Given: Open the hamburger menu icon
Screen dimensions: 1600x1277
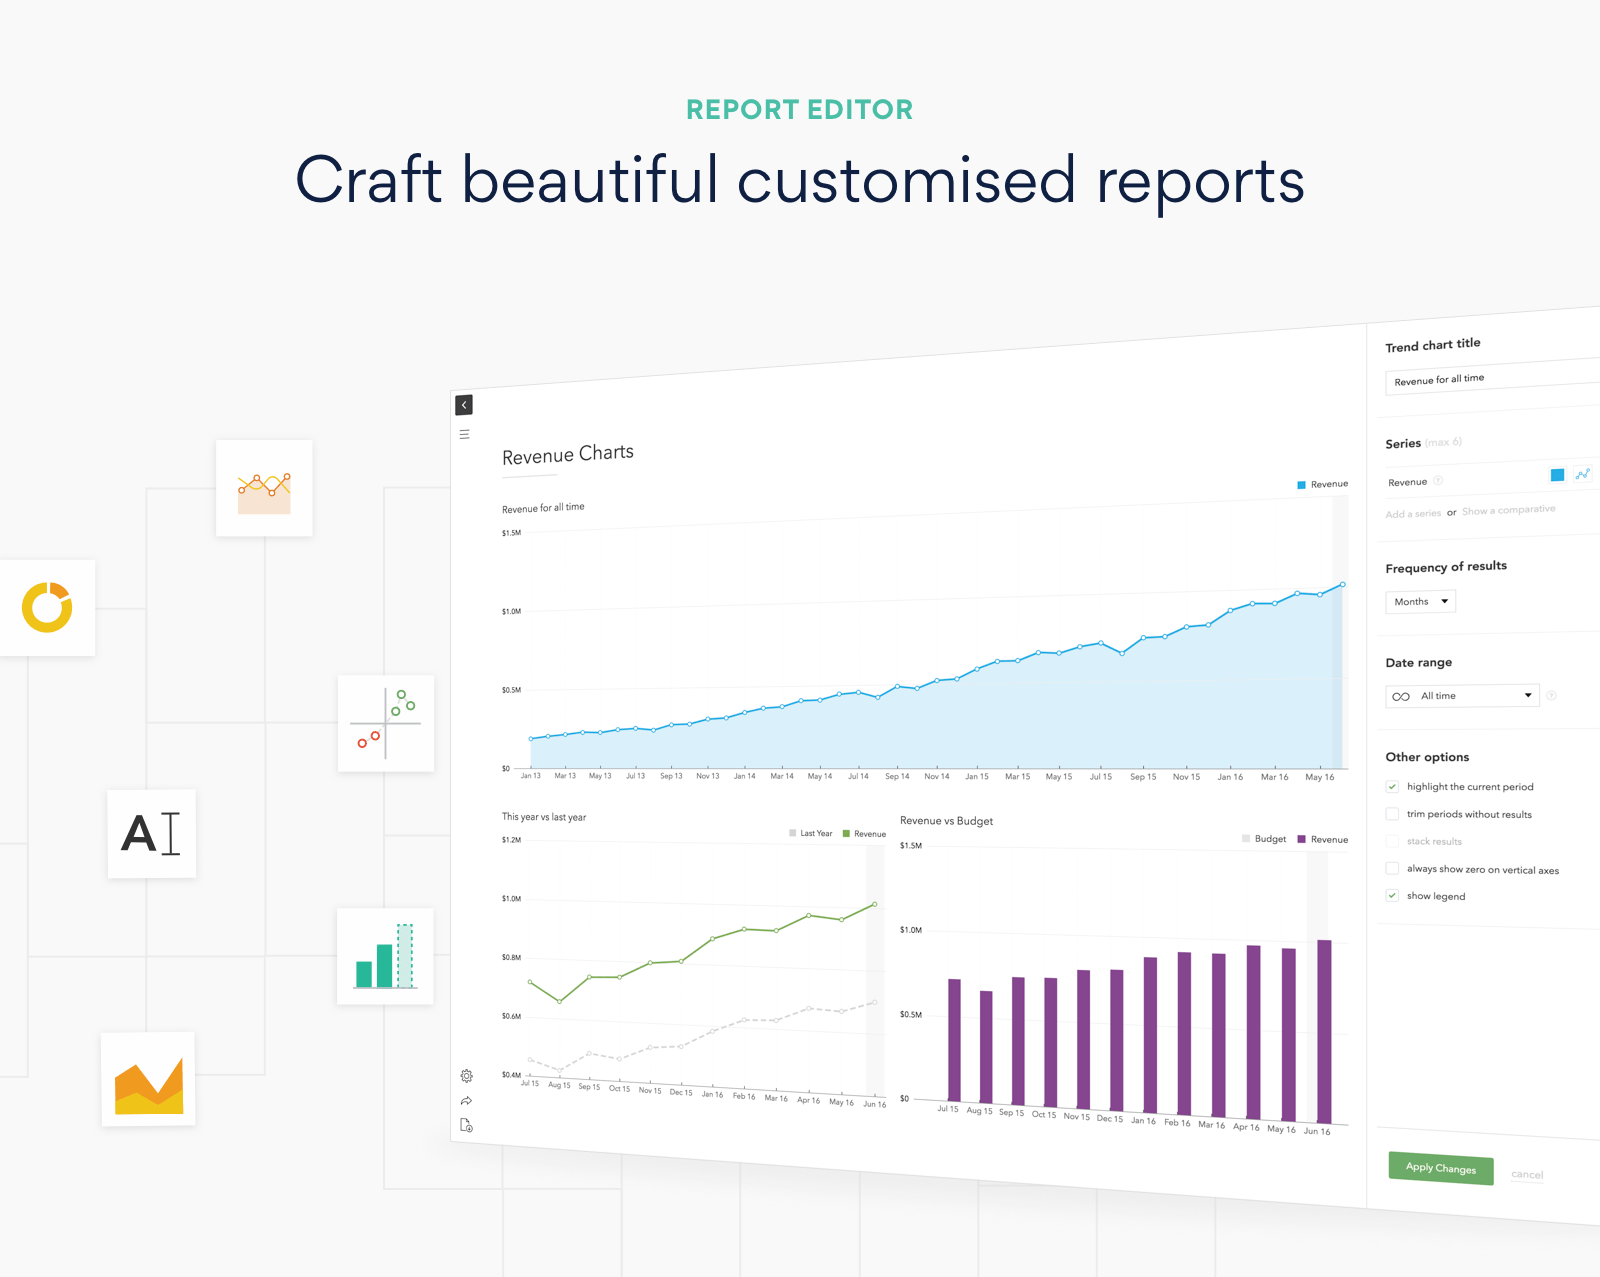Looking at the screenshot, I should pos(464,434).
